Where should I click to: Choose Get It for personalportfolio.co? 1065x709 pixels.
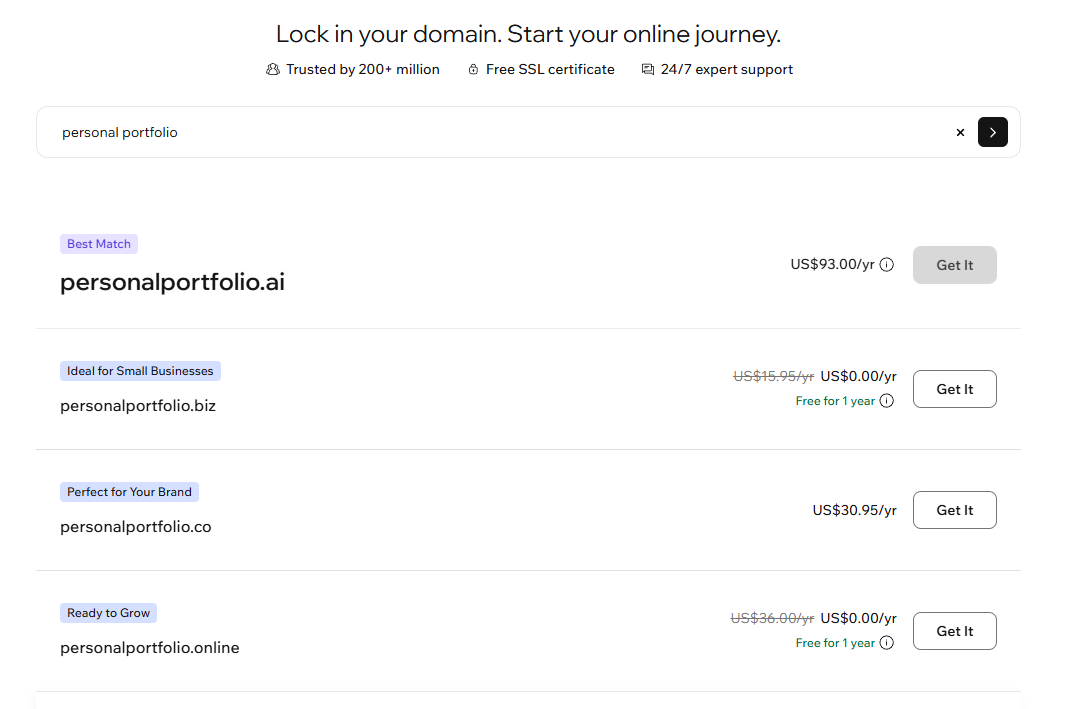point(954,510)
